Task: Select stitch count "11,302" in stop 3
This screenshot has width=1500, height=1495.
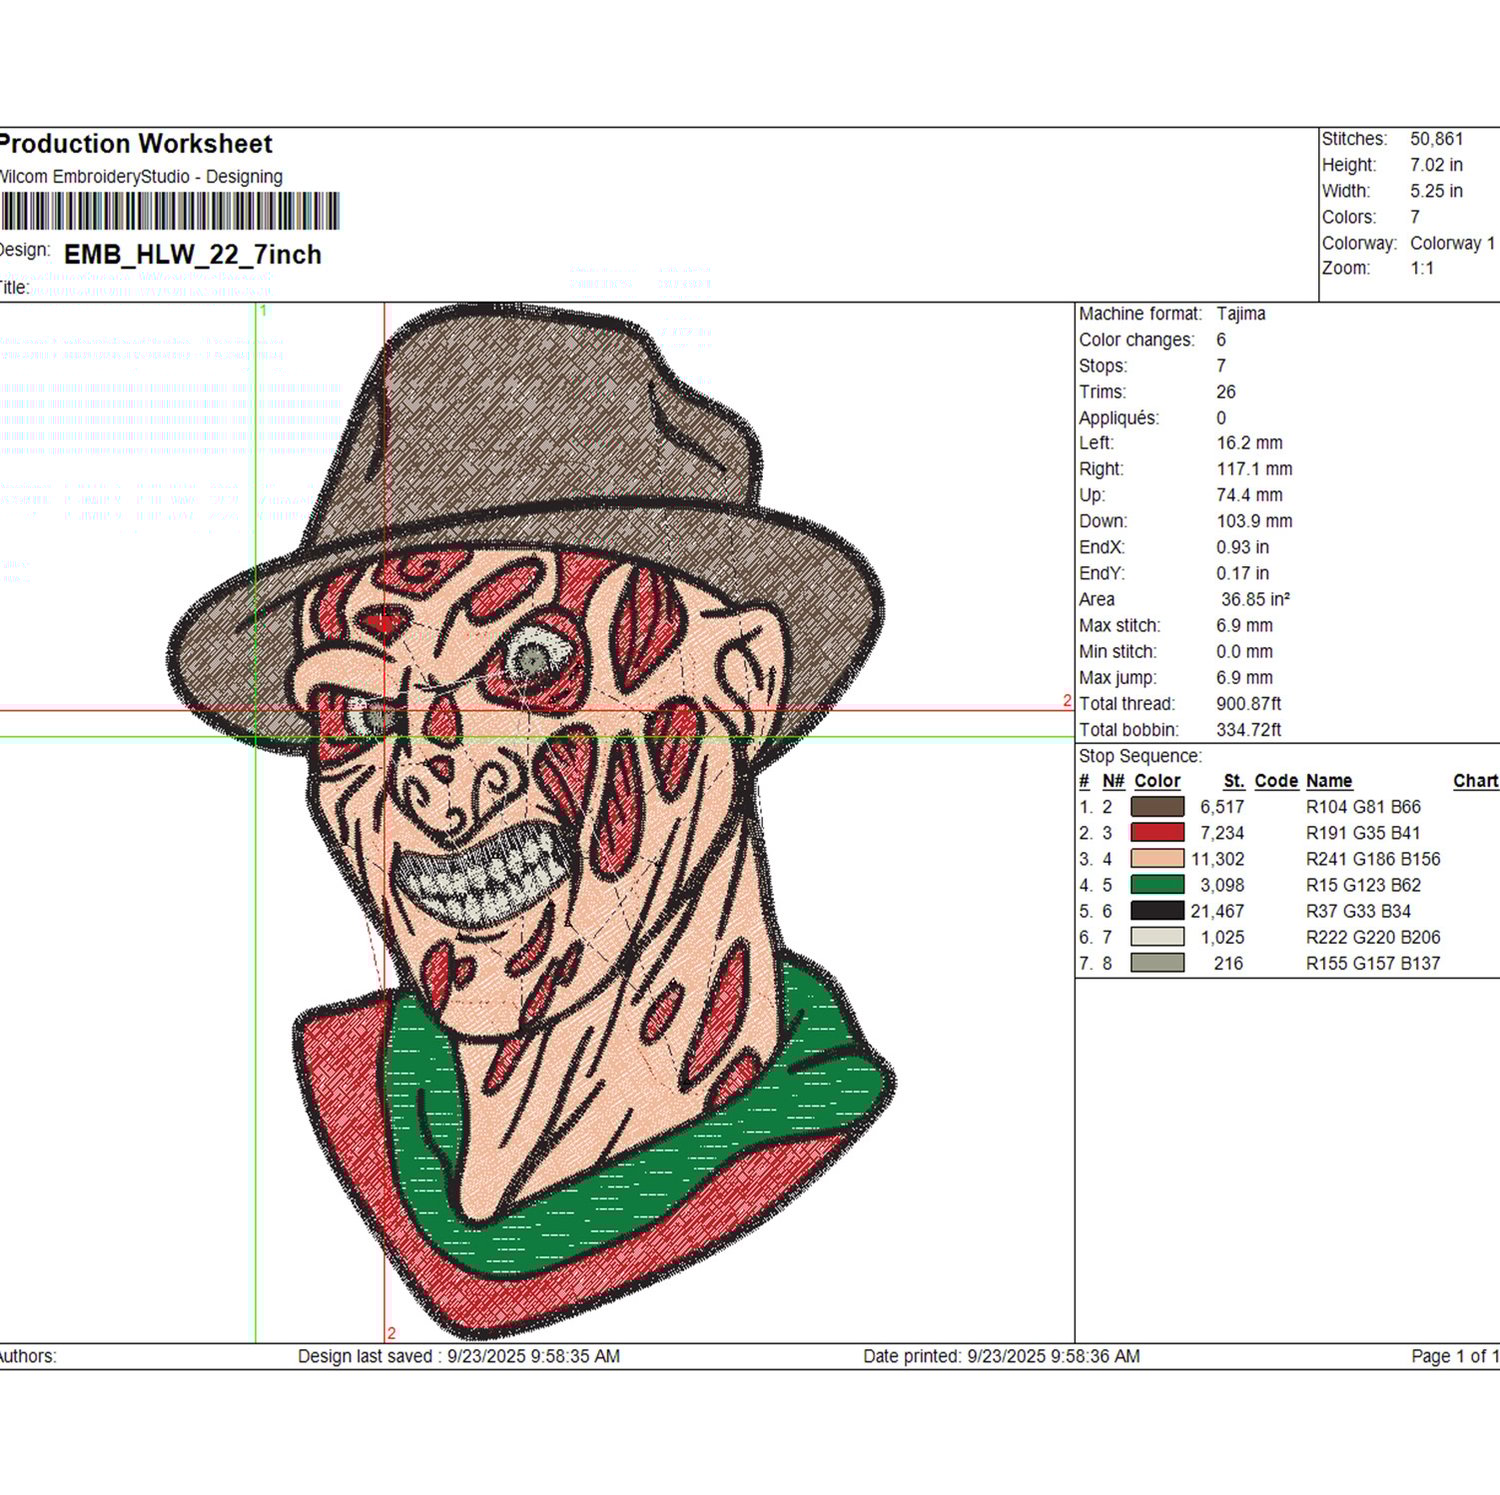Action: [1217, 859]
